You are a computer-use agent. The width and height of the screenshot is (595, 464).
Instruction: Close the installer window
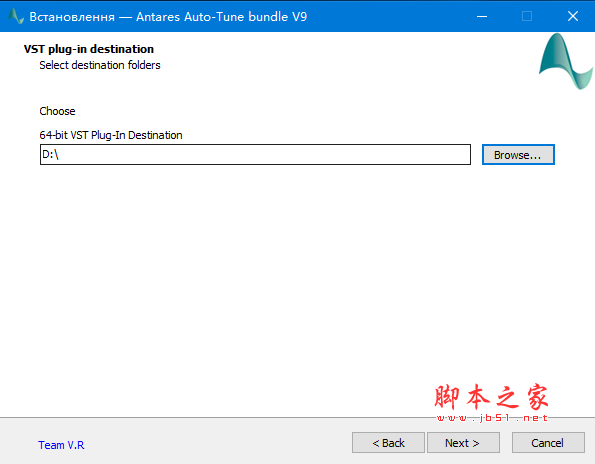tap(573, 16)
